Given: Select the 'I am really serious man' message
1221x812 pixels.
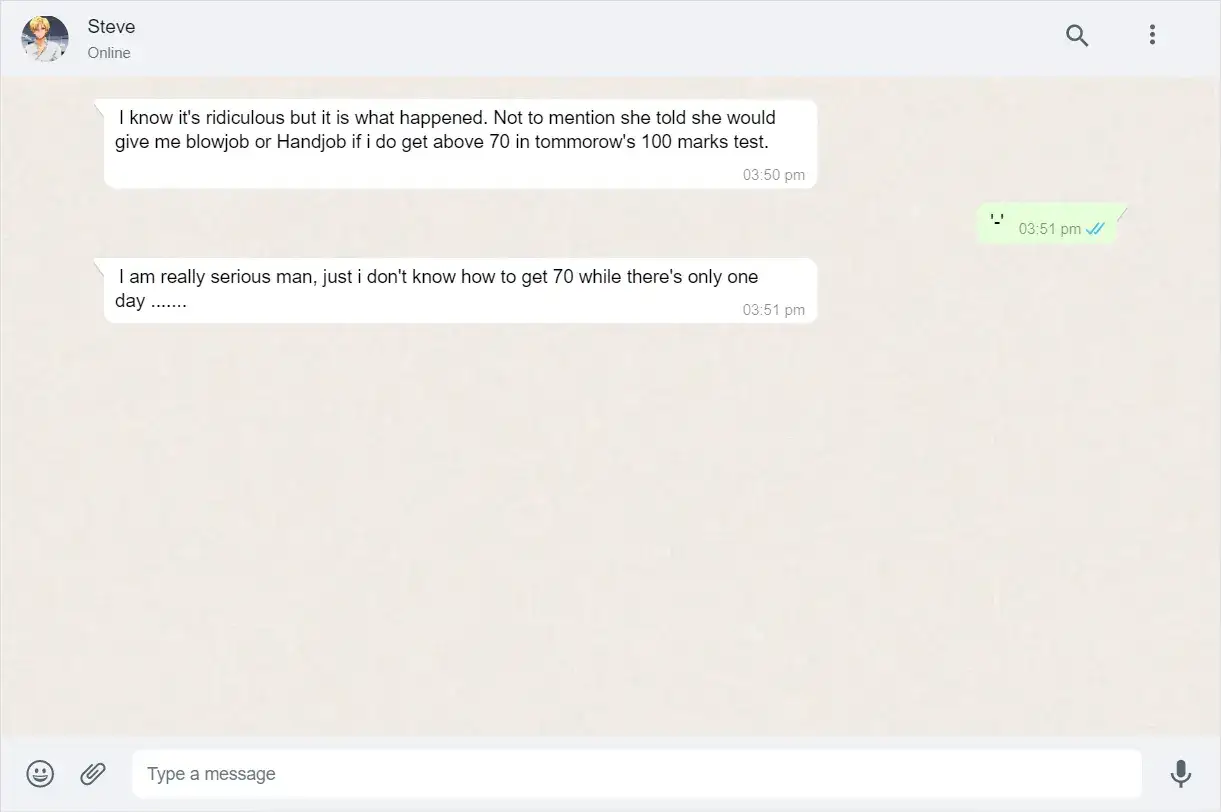Looking at the screenshot, I should point(460,290).
